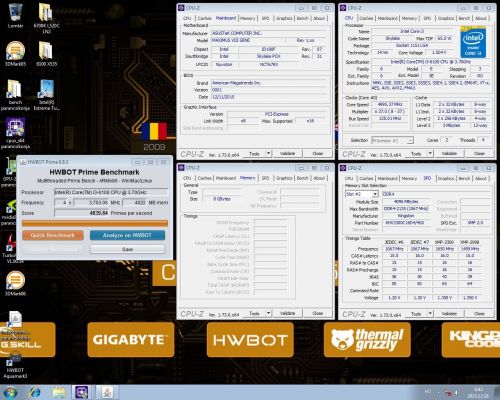The image size is (500, 400).
Task: Click Save in HWBOT Prime window
Action: [x=127, y=249]
